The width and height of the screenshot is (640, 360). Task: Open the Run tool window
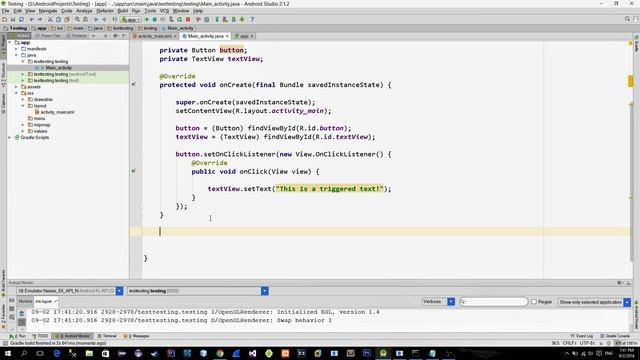tap(18, 336)
